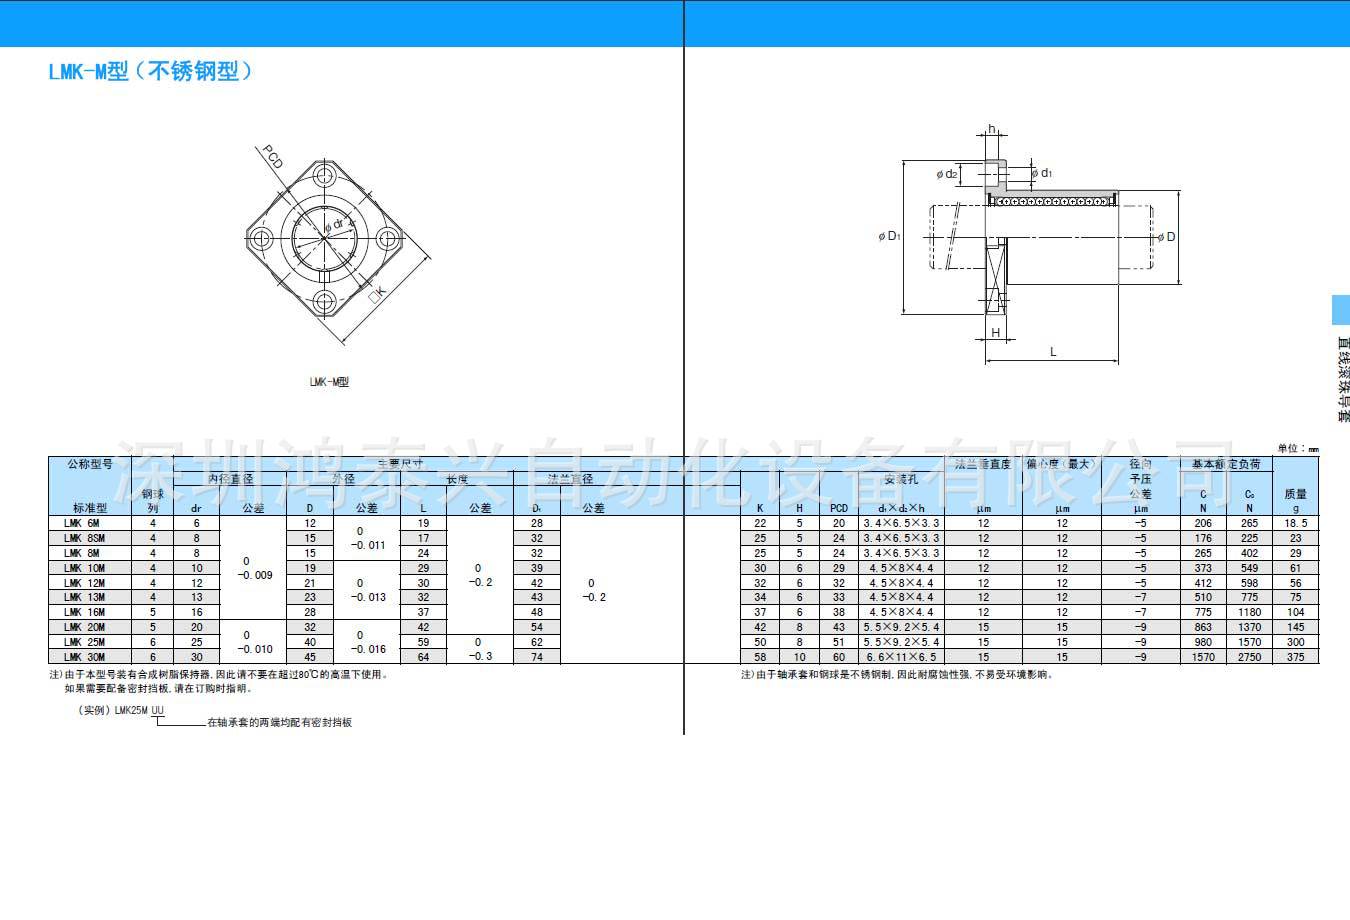Viewport: 1350px width, 920px height.
Task: Click the 单位：mm unit note
Action: point(1298,449)
